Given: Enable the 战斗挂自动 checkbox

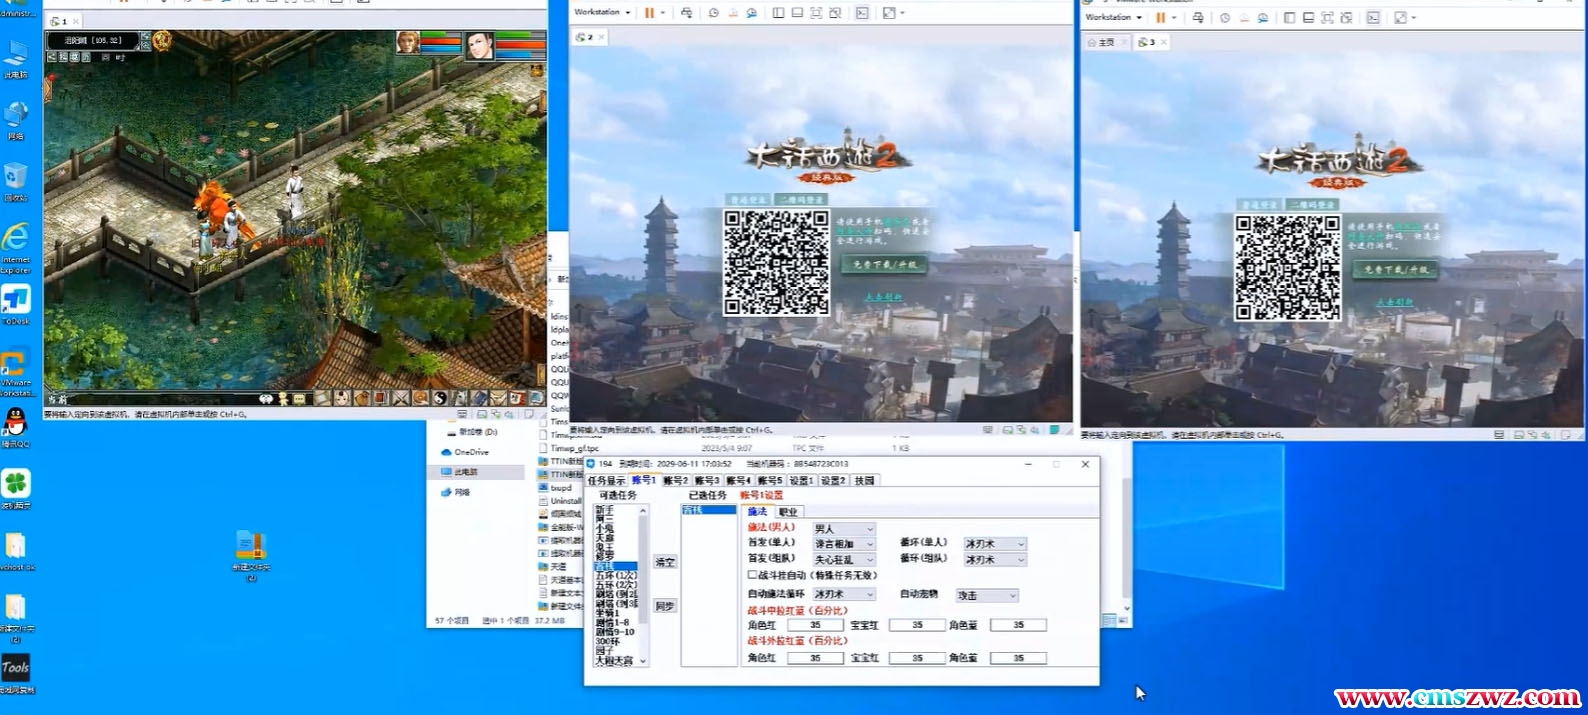Looking at the screenshot, I should point(753,575).
